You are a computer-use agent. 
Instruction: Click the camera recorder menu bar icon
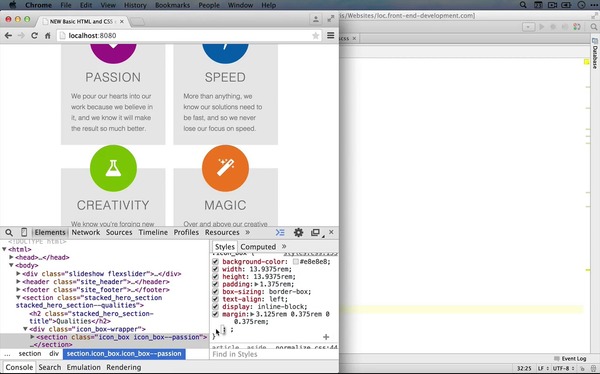(x=552, y=5)
